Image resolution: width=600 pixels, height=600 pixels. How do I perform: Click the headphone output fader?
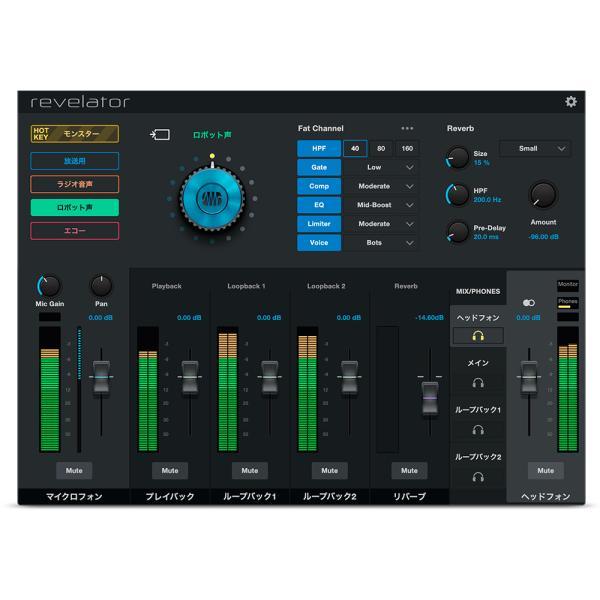[529, 377]
